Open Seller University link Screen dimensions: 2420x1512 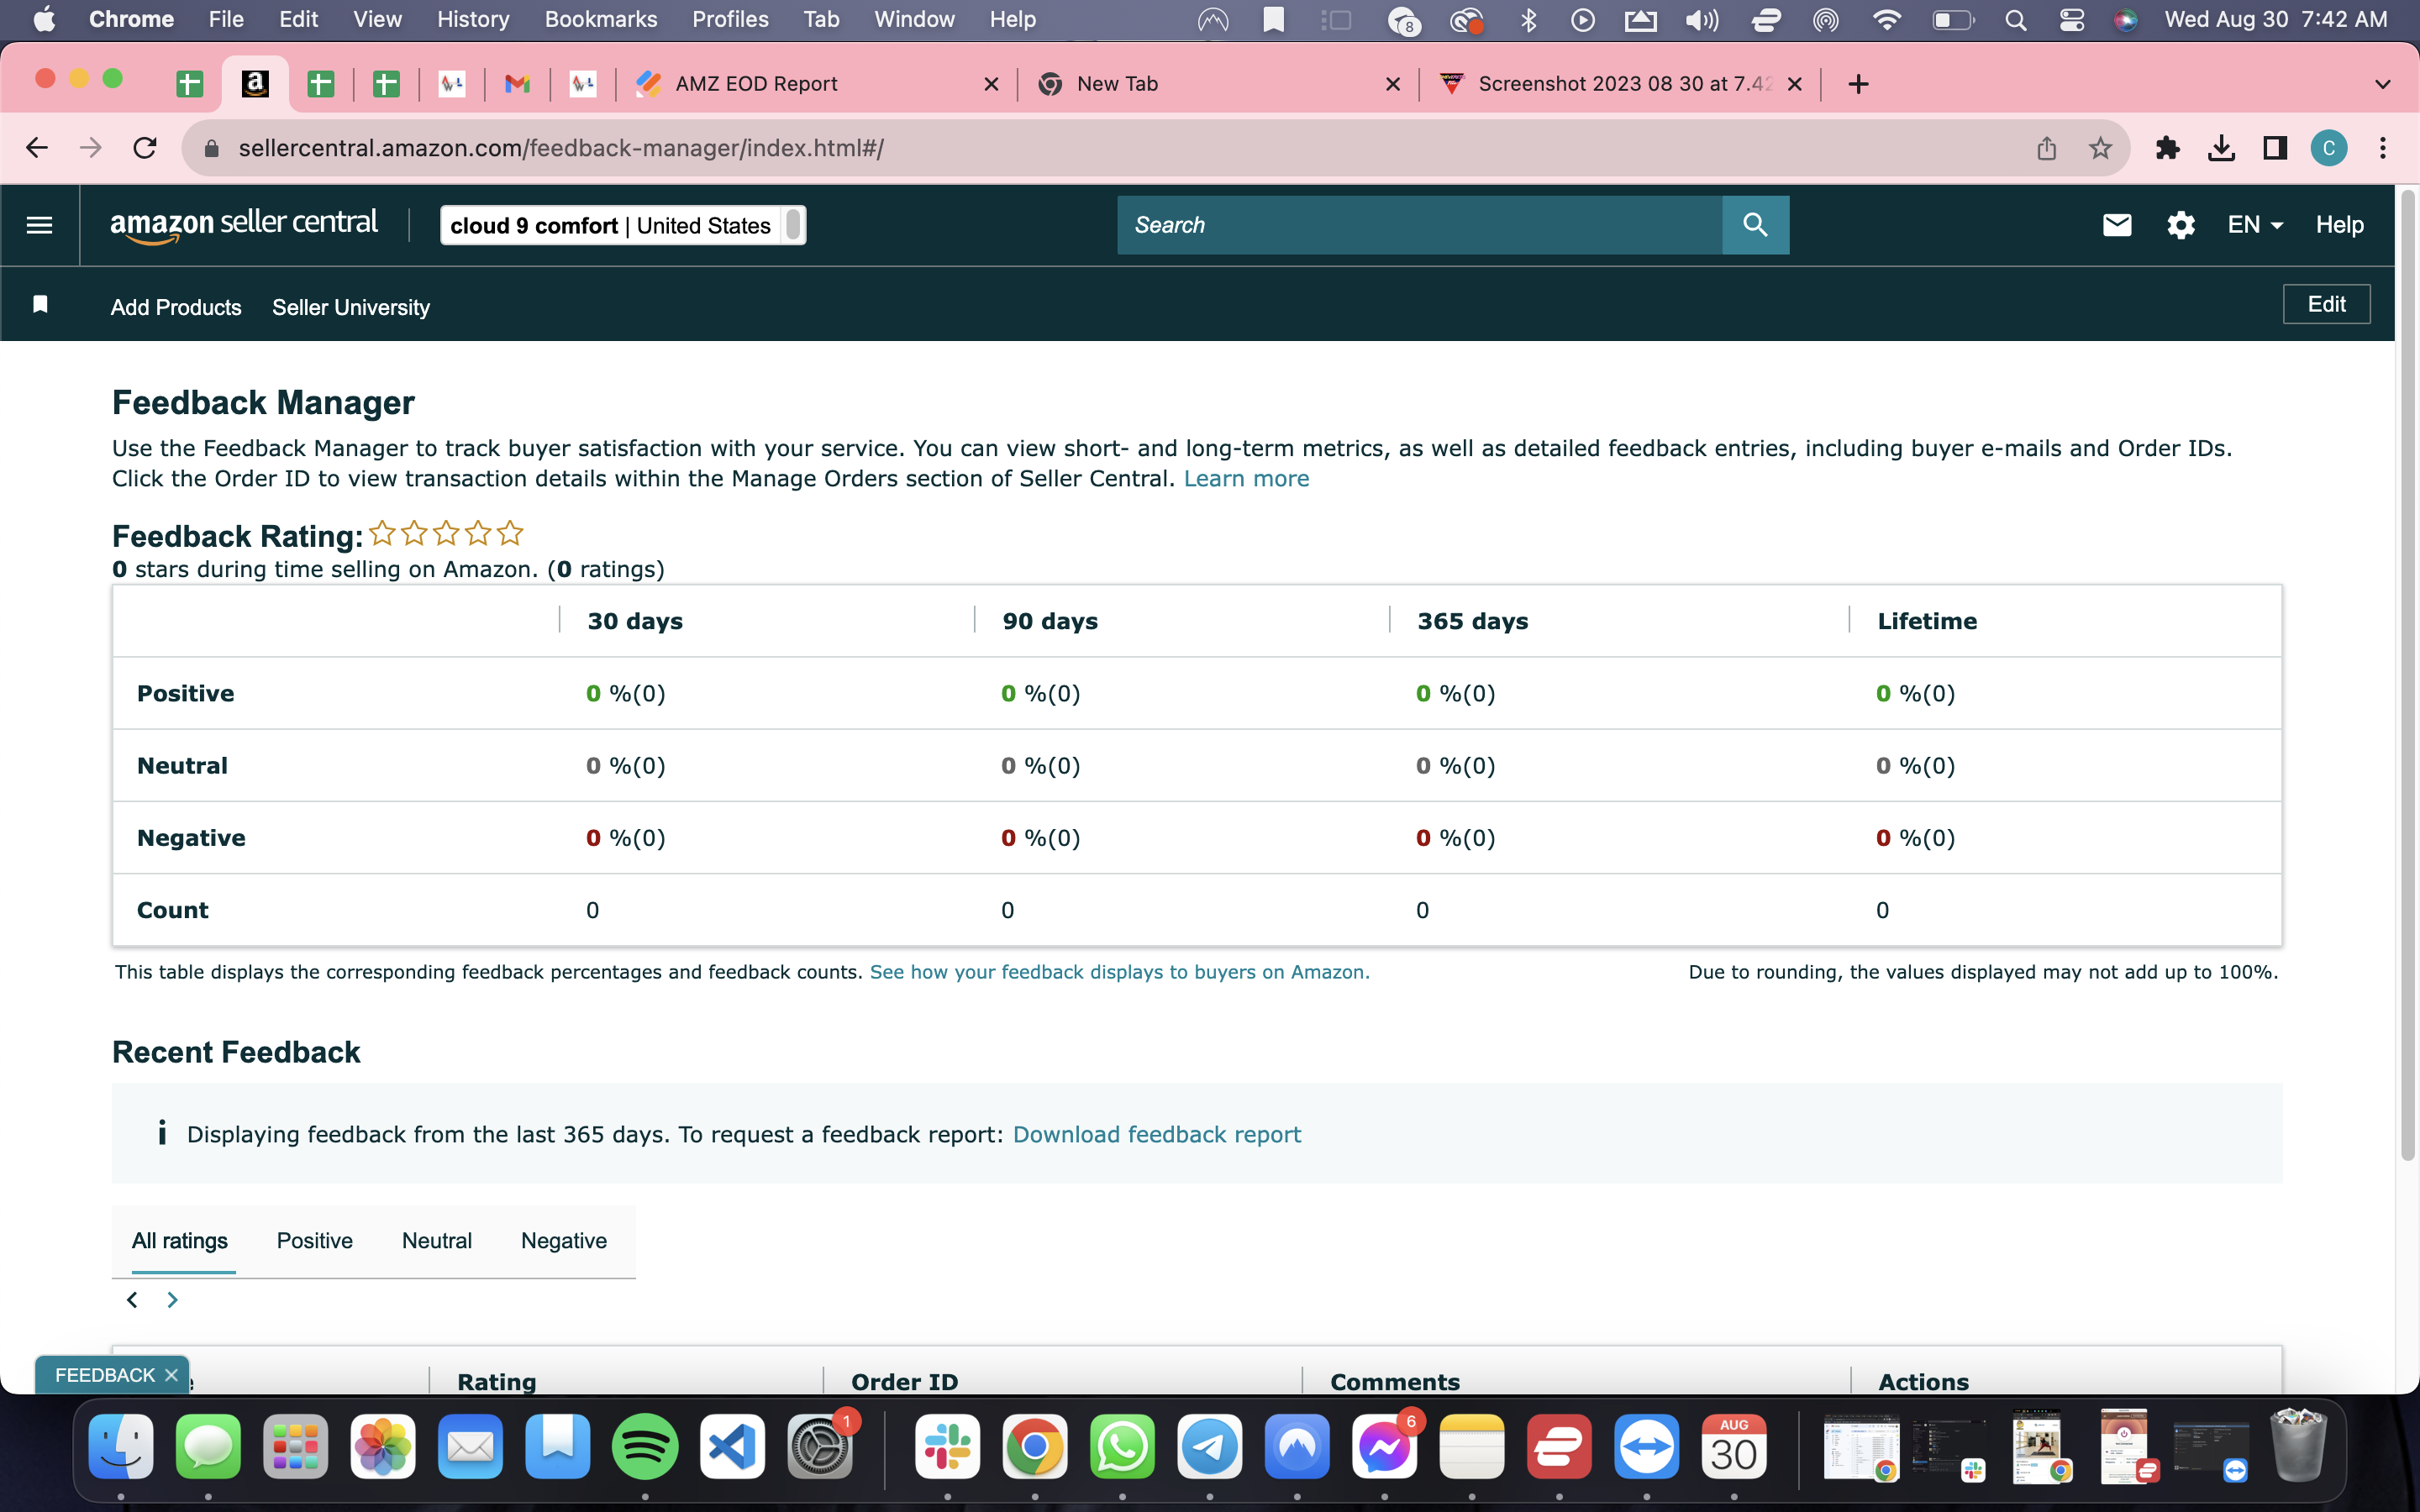pyautogui.click(x=351, y=307)
